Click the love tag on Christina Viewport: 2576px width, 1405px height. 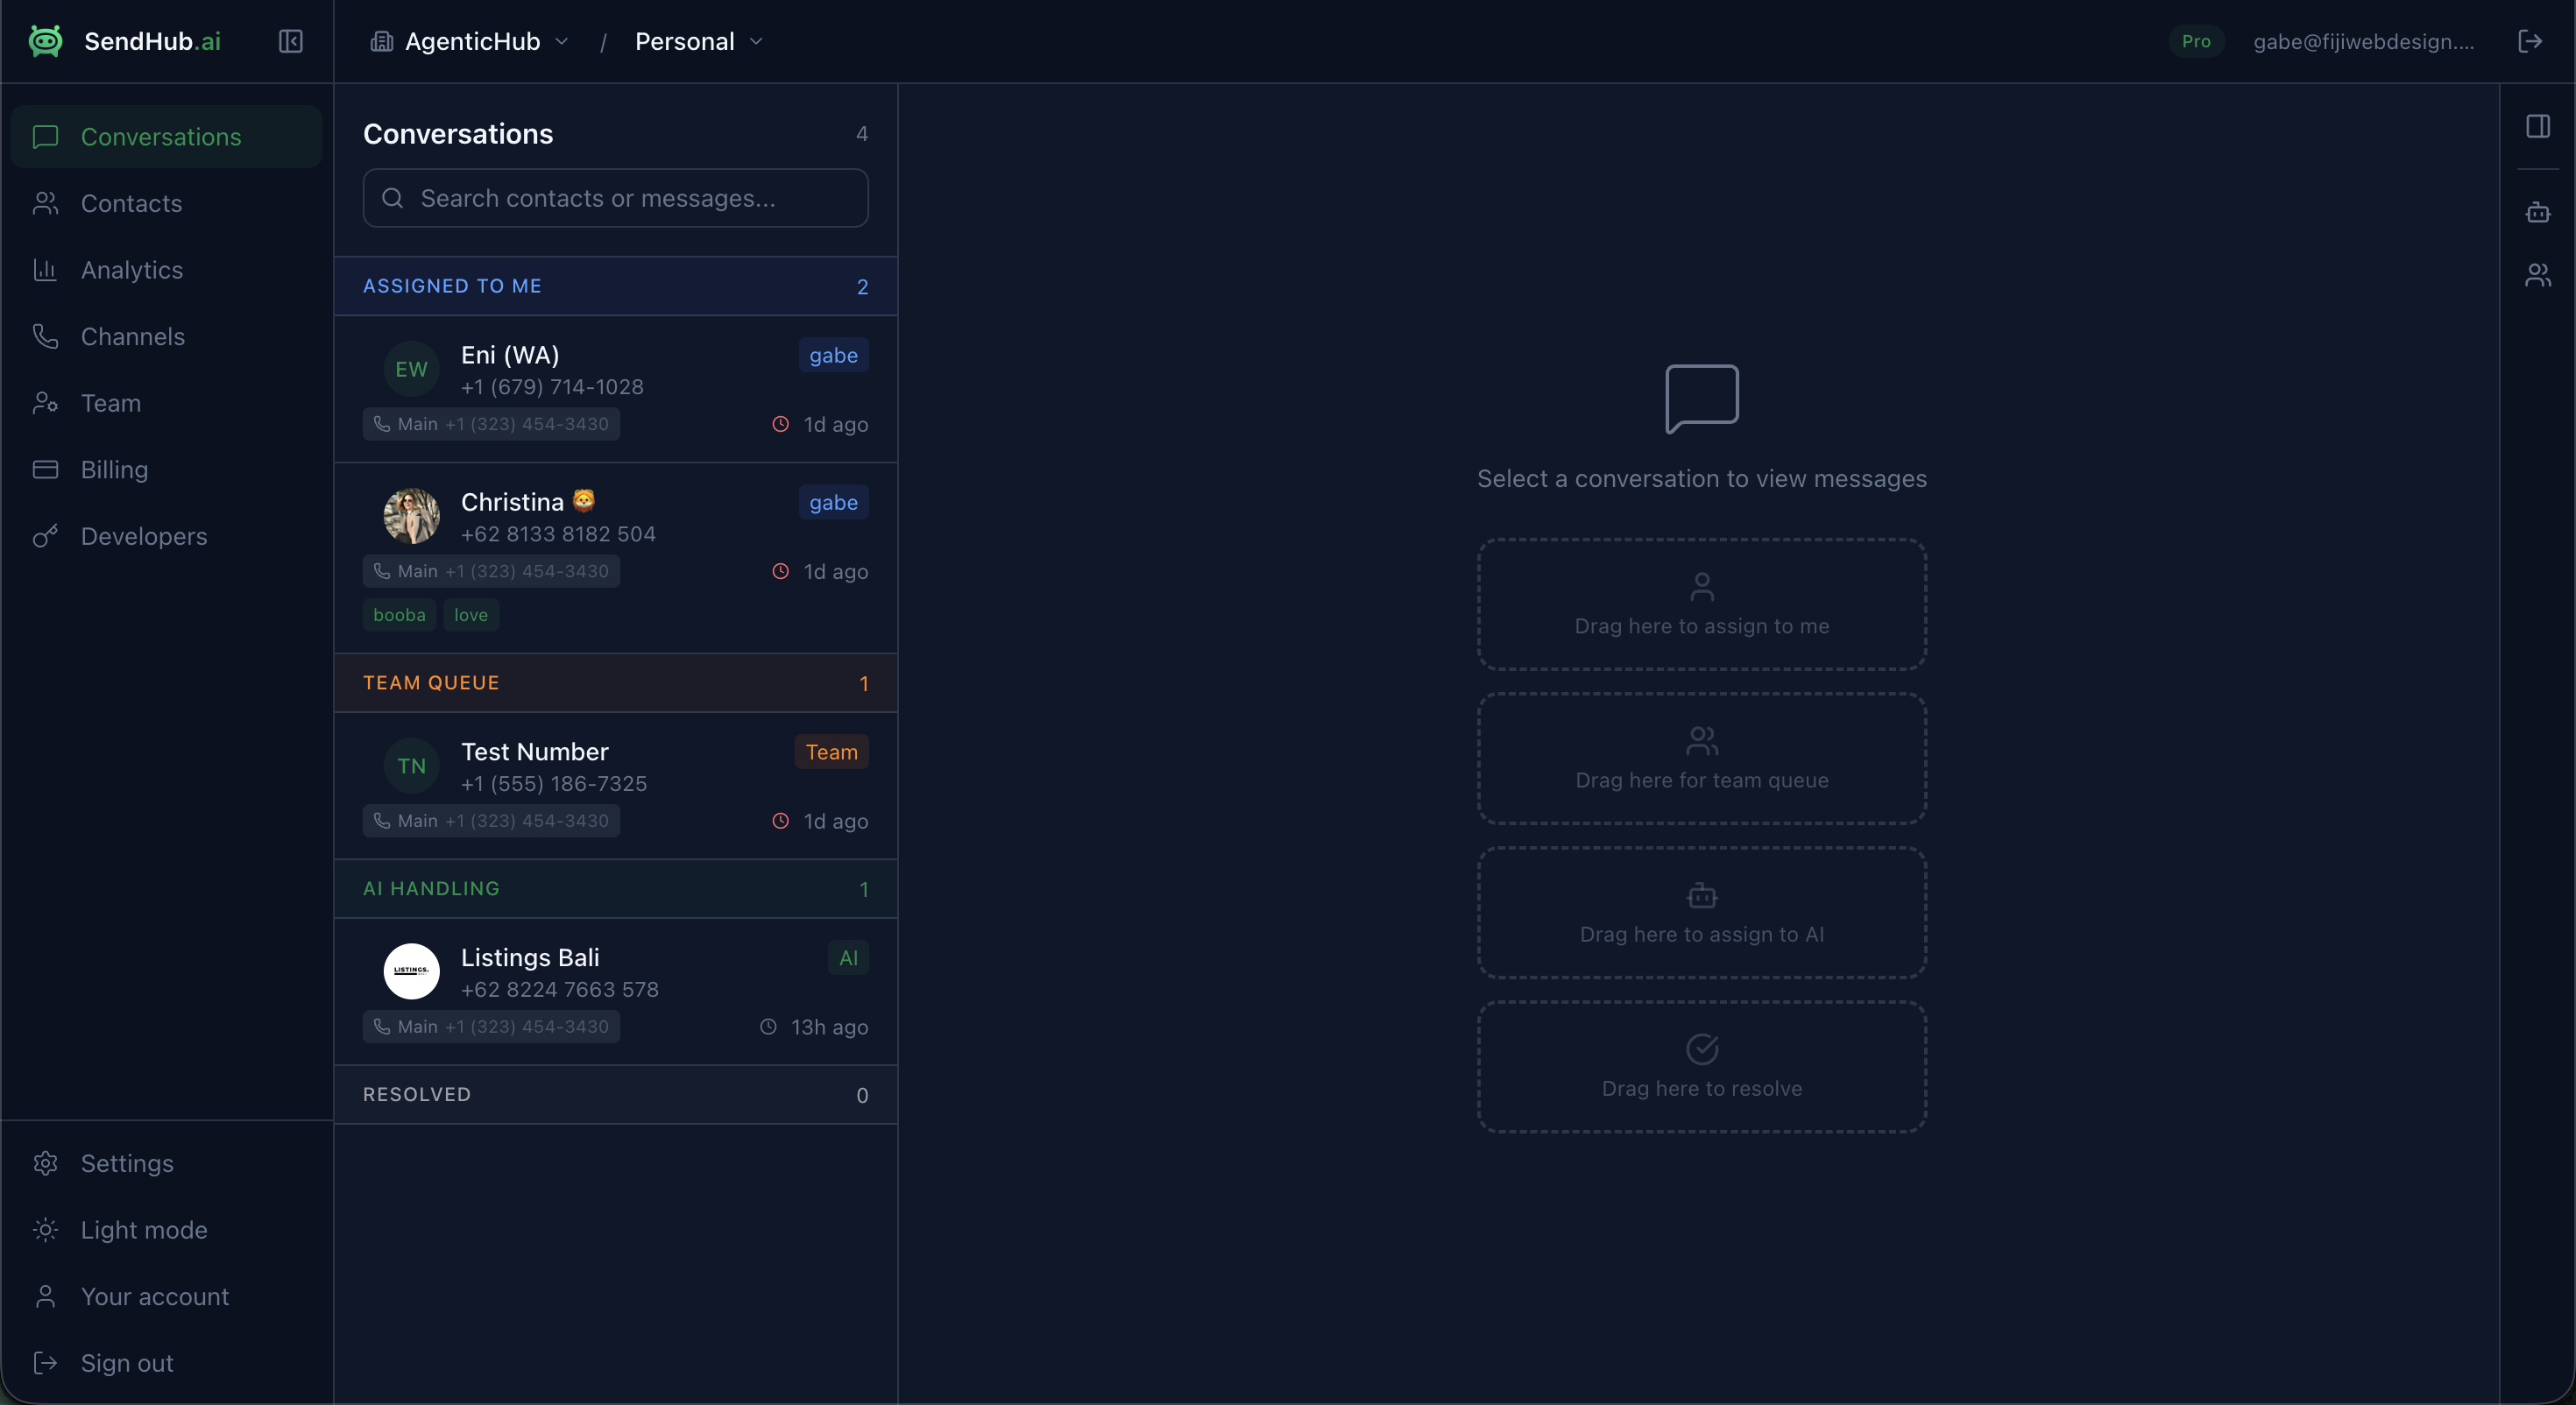tap(471, 615)
